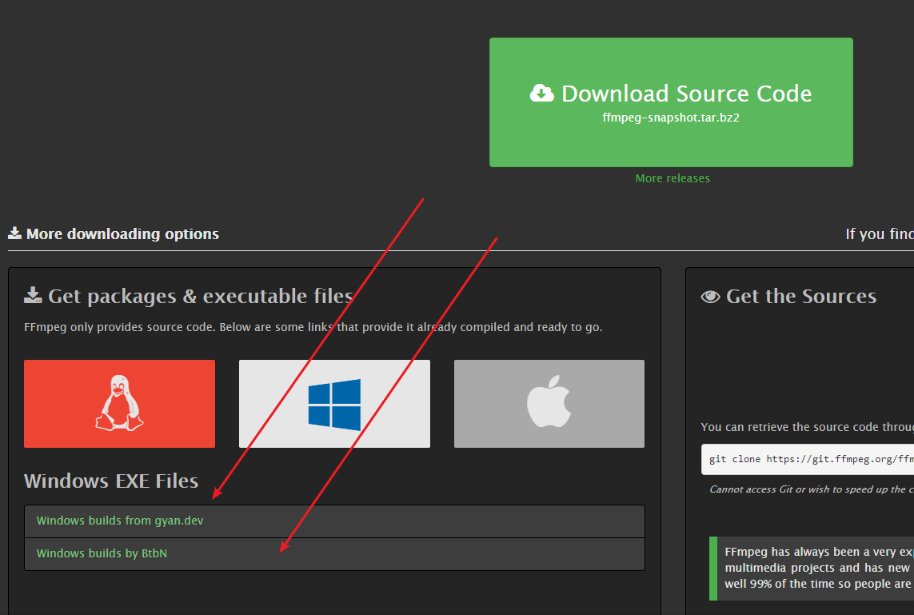Click the ffmpeg-snapshot.tar.bz2 filename
This screenshot has height=615, width=914.
coord(671,117)
